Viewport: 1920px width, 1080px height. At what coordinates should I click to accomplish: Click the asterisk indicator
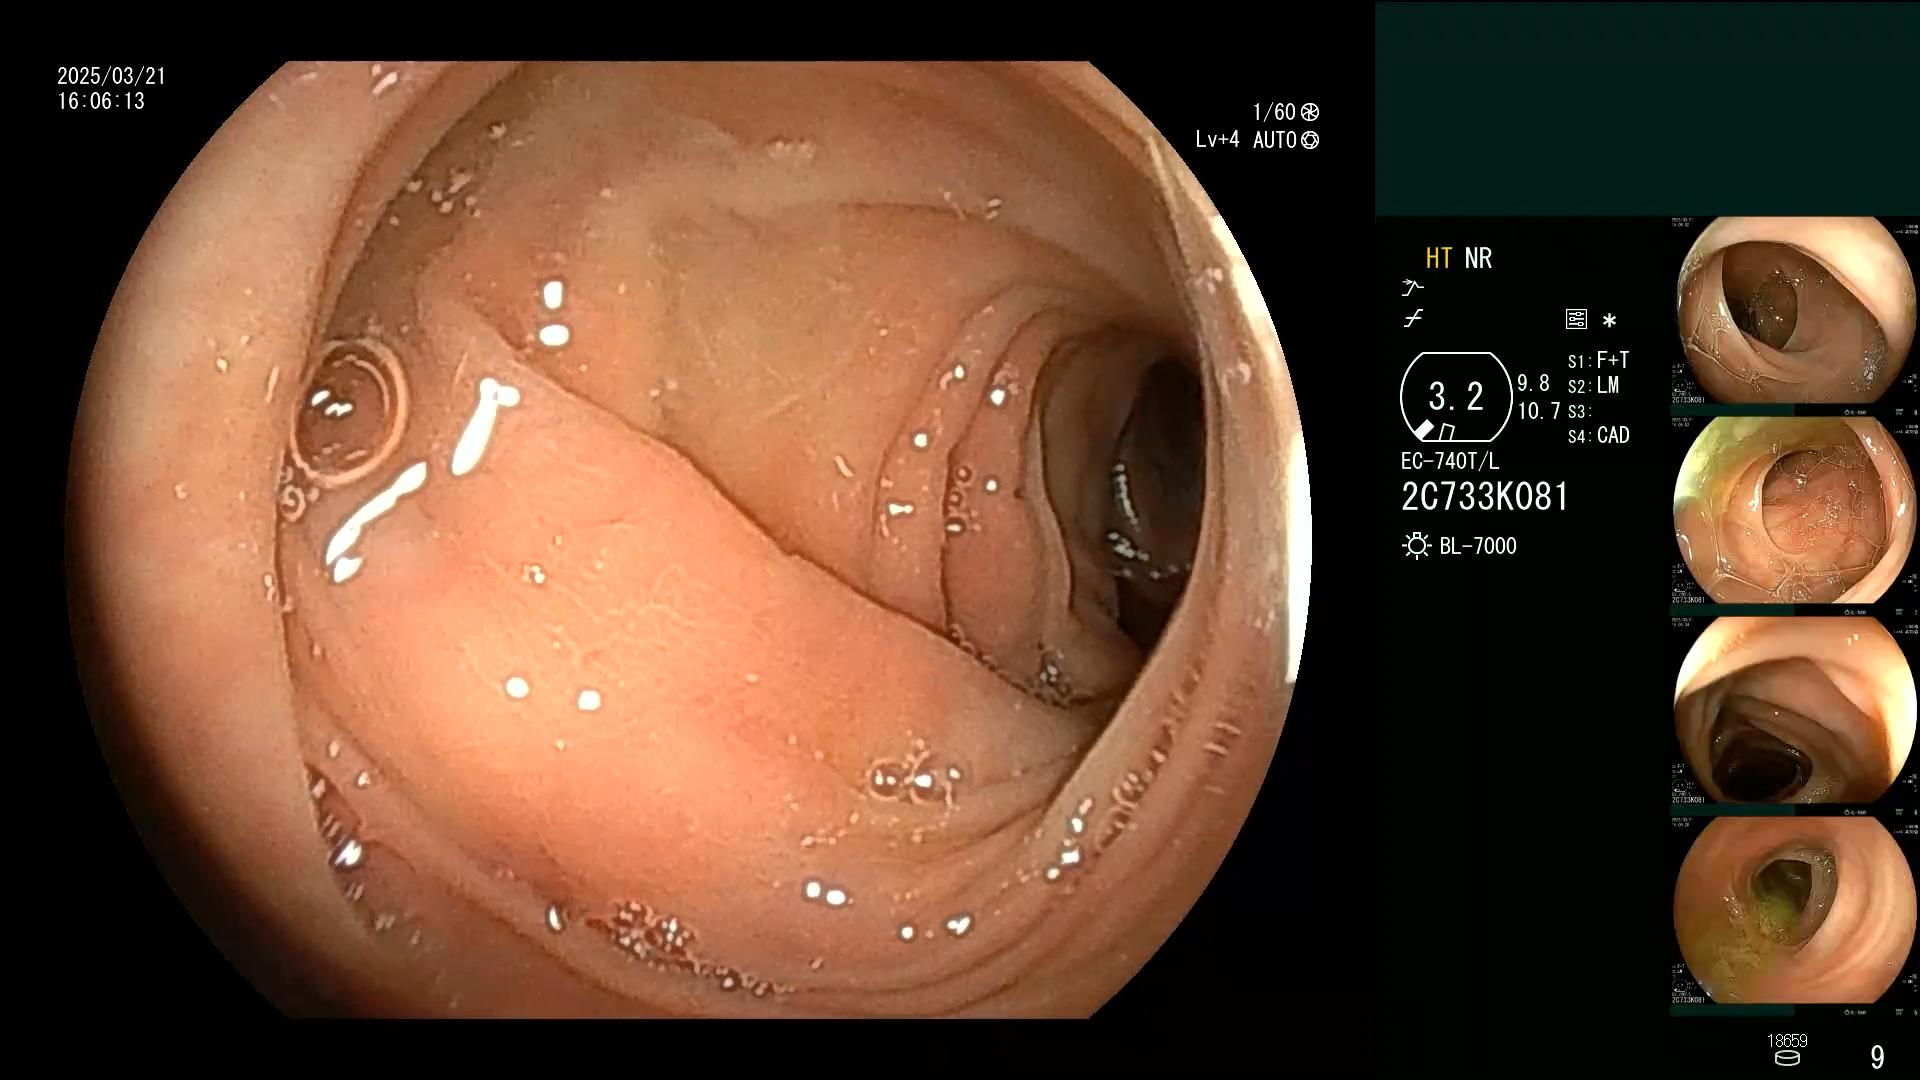pyautogui.click(x=1609, y=321)
